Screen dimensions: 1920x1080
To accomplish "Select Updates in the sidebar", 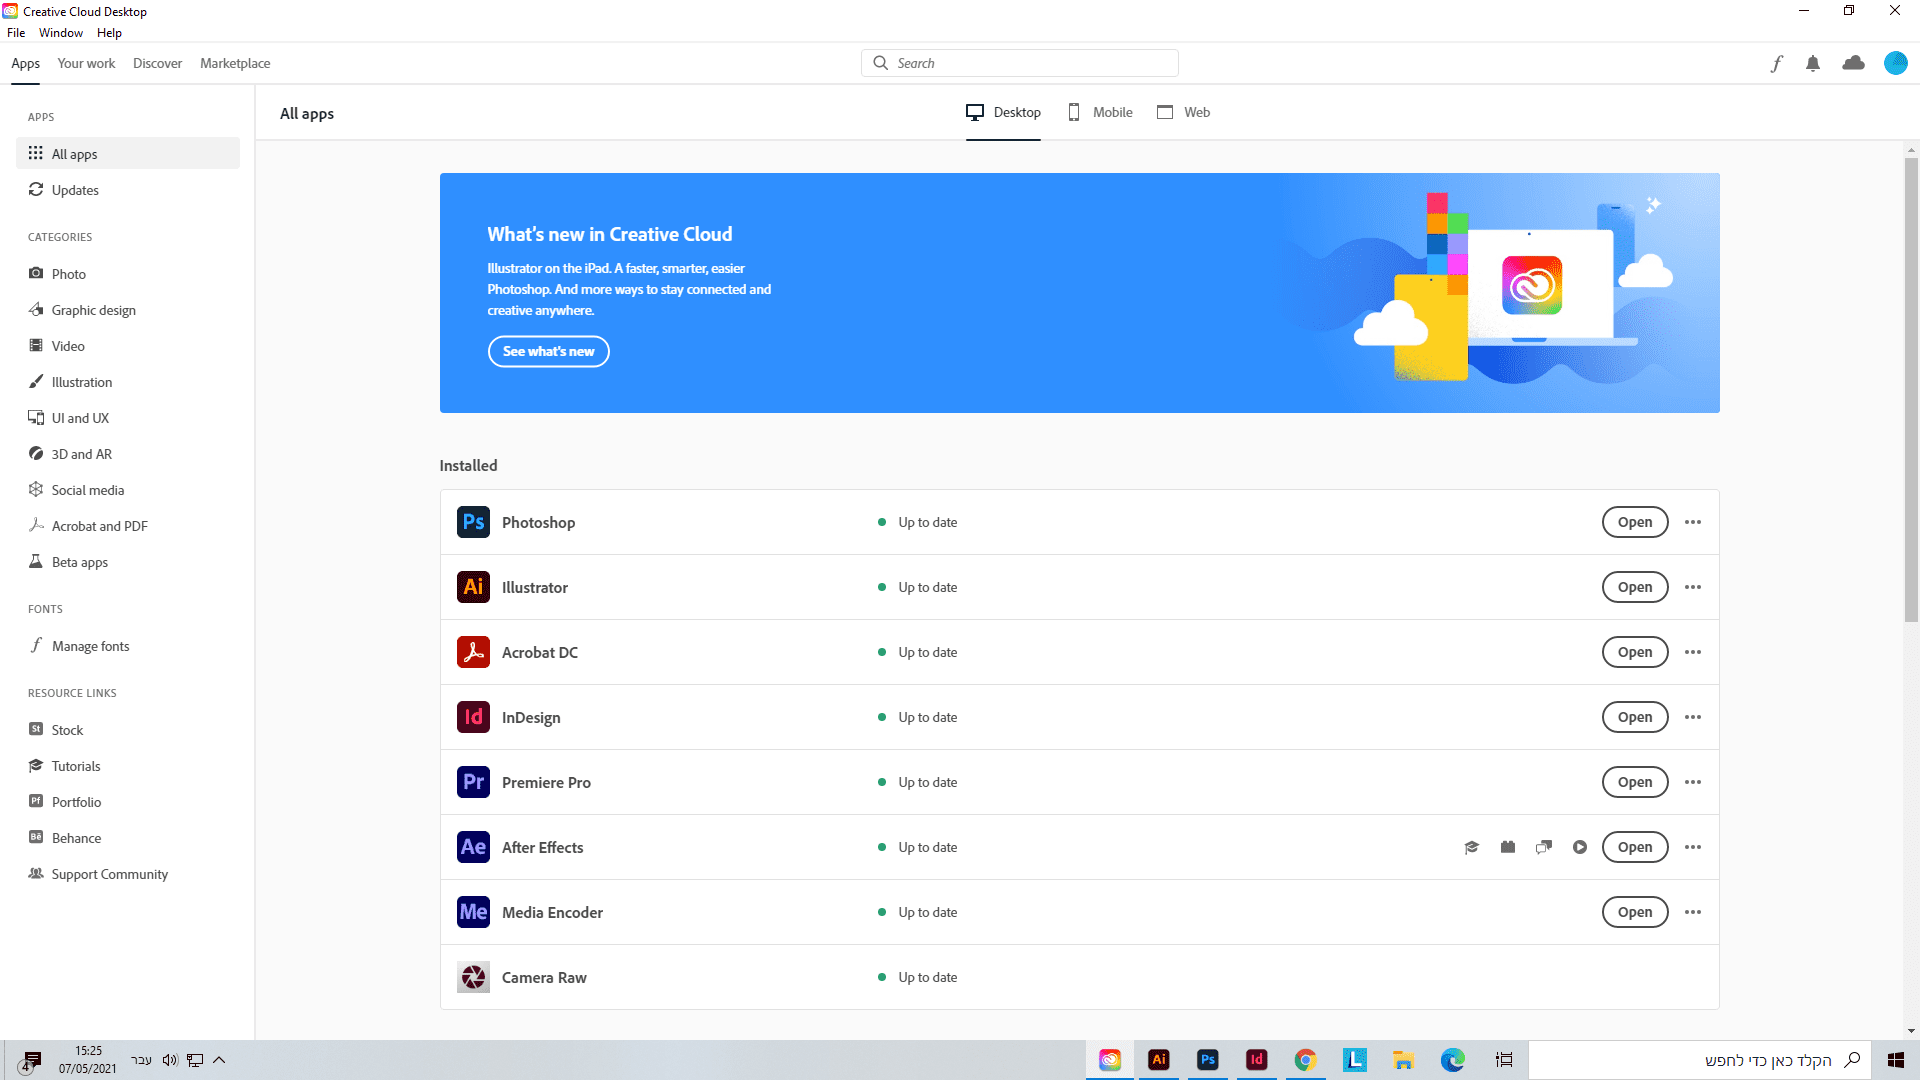I will point(75,190).
